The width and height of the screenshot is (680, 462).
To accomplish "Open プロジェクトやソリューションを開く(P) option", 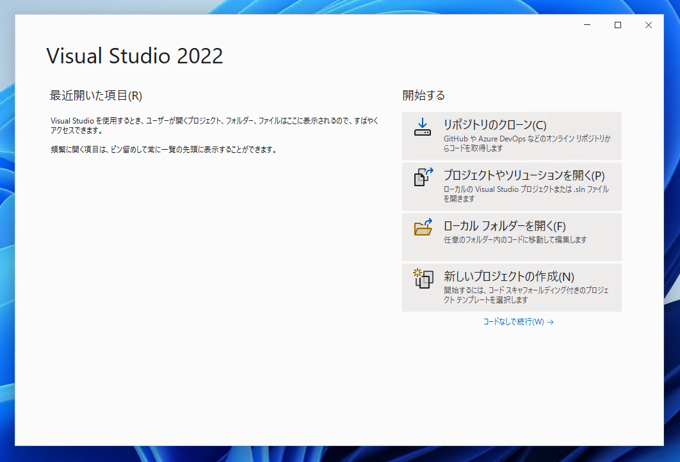I will 511,187.
